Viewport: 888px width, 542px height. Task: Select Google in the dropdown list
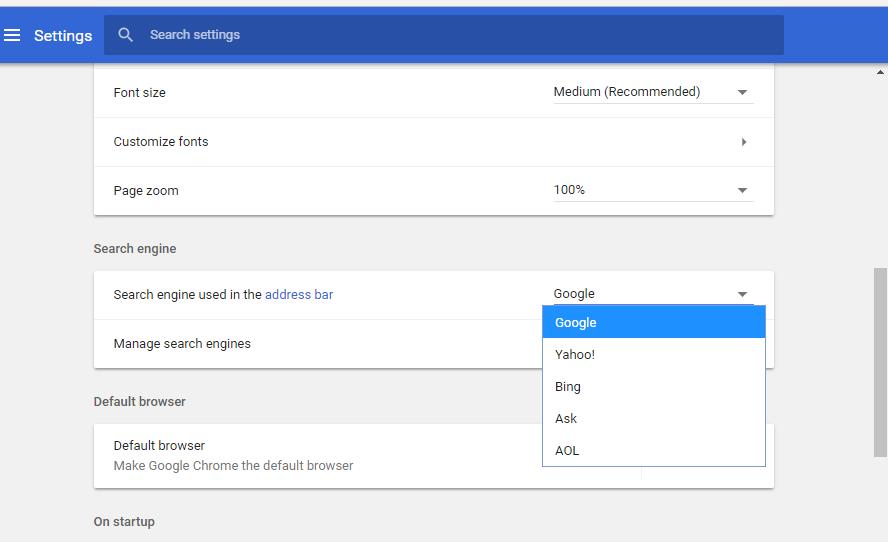click(654, 322)
